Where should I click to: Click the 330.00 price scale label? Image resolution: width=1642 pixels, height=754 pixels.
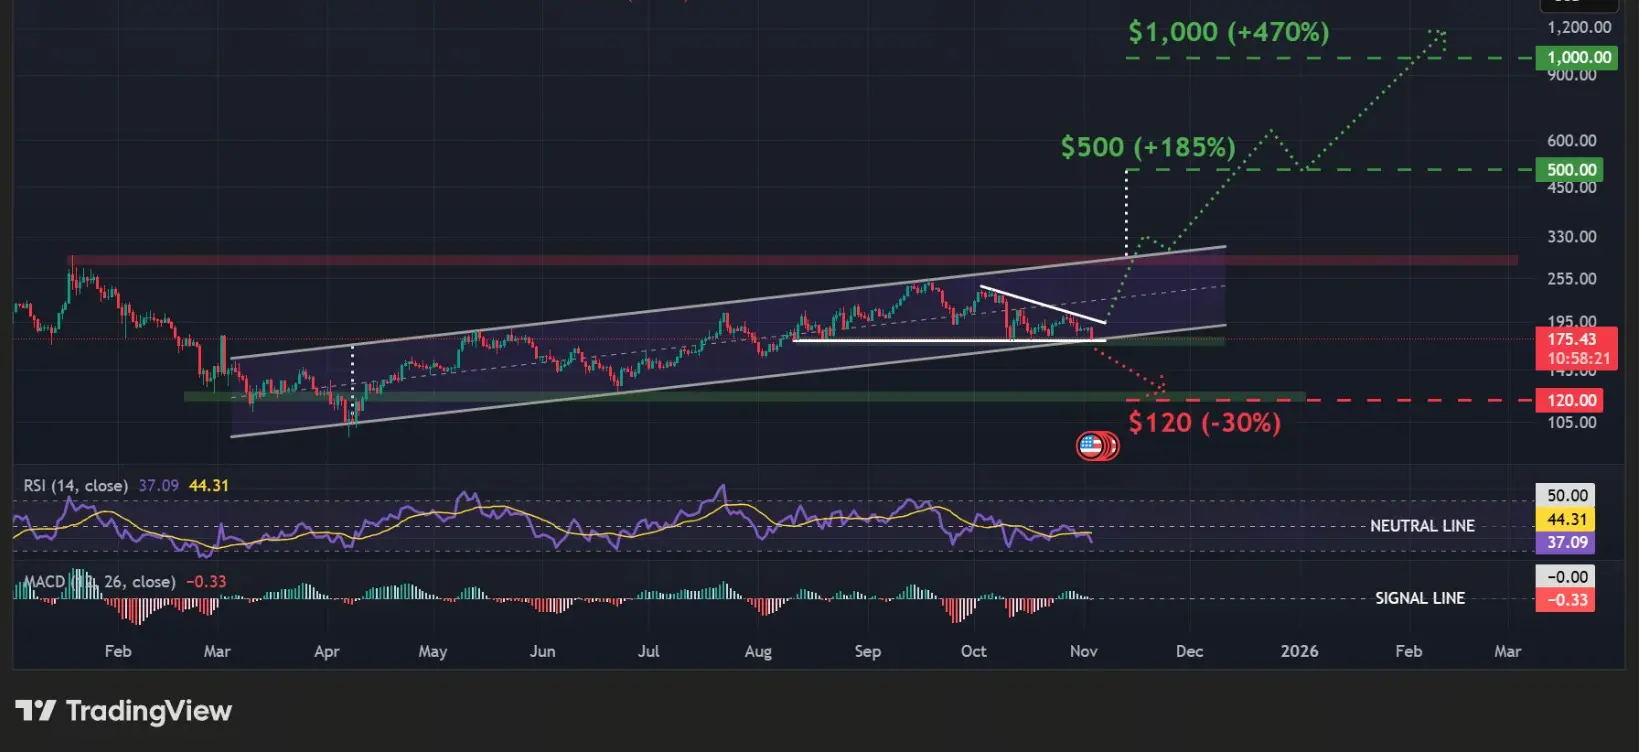(1572, 237)
